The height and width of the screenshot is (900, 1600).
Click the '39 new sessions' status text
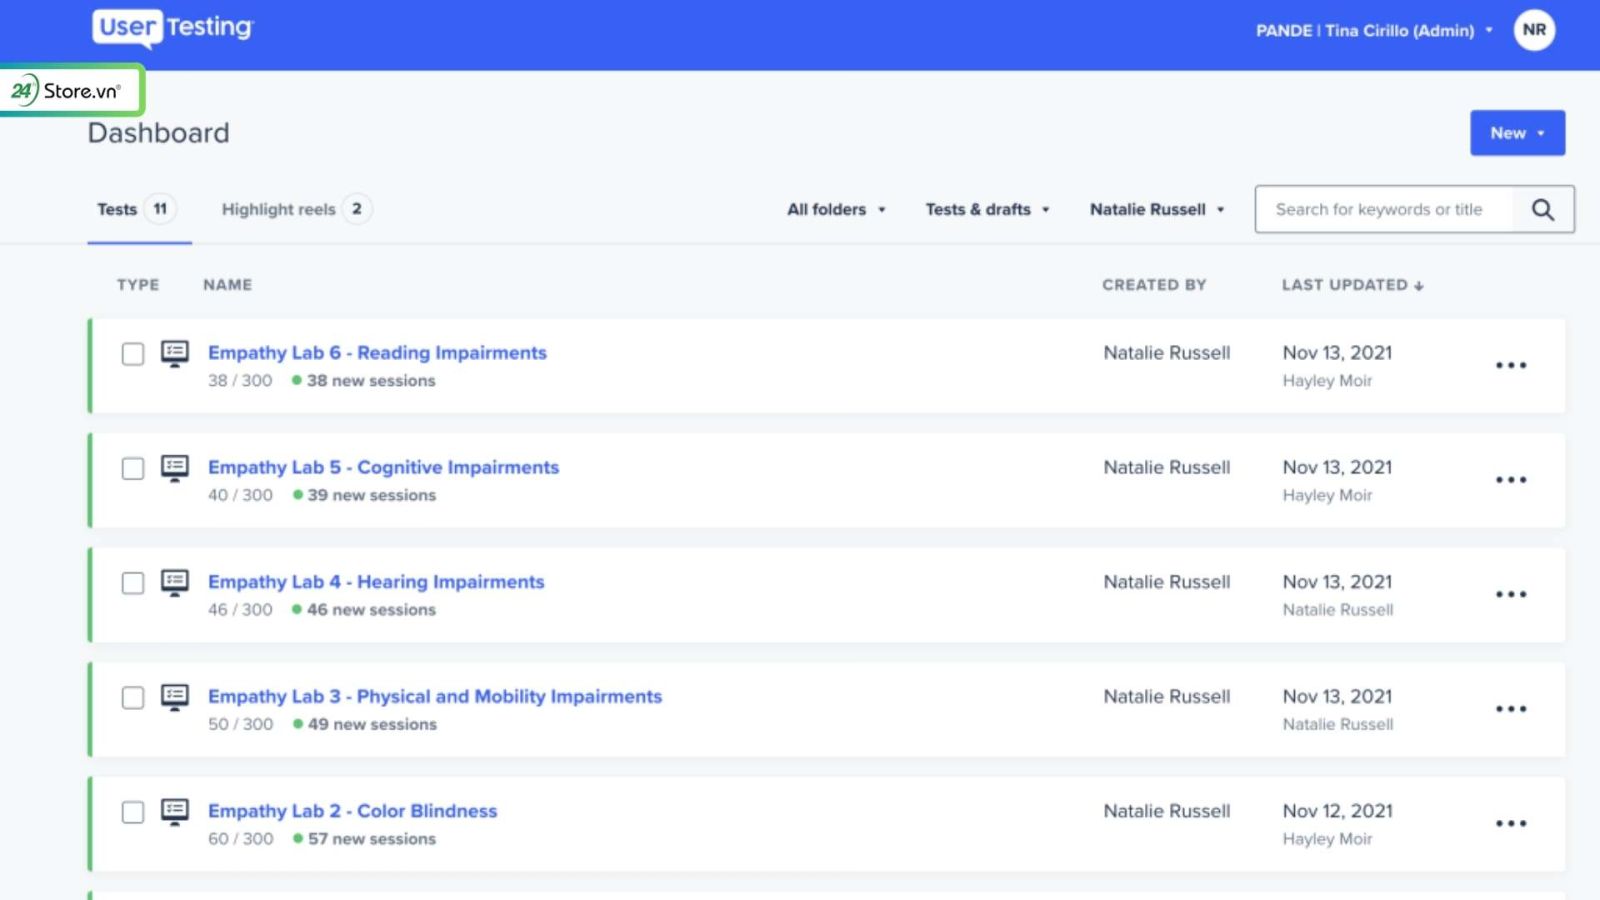pos(372,495)
